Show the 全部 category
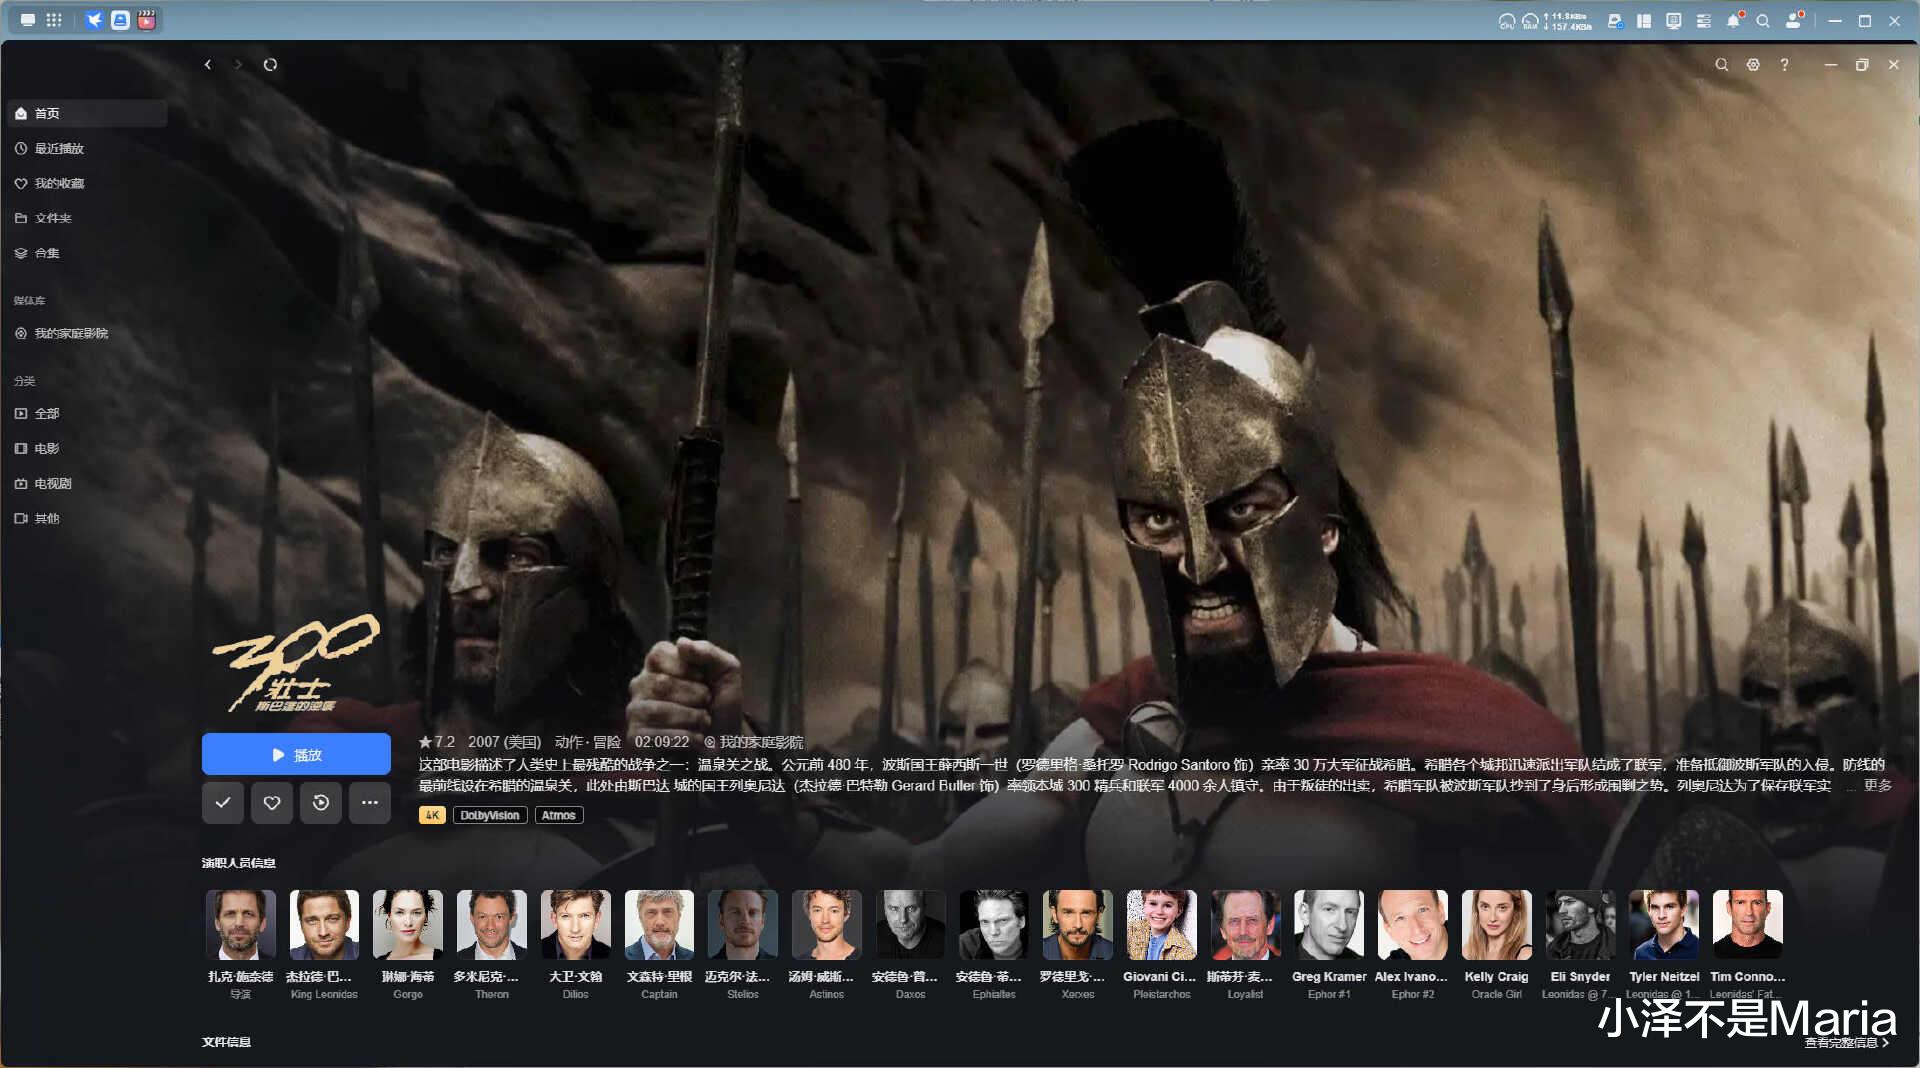This screenshot has height=1068, width=1920. pyautogui.click(x=87, y=413)
